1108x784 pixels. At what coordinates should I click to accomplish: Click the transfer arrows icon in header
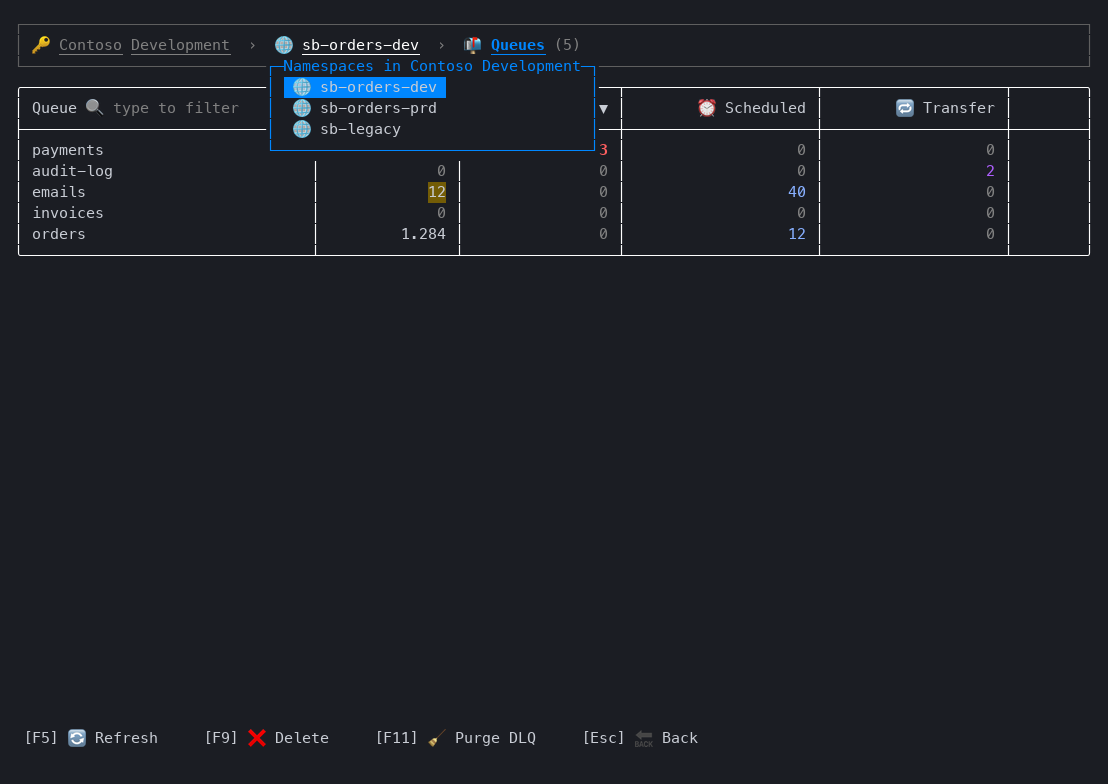coord(904,107)
